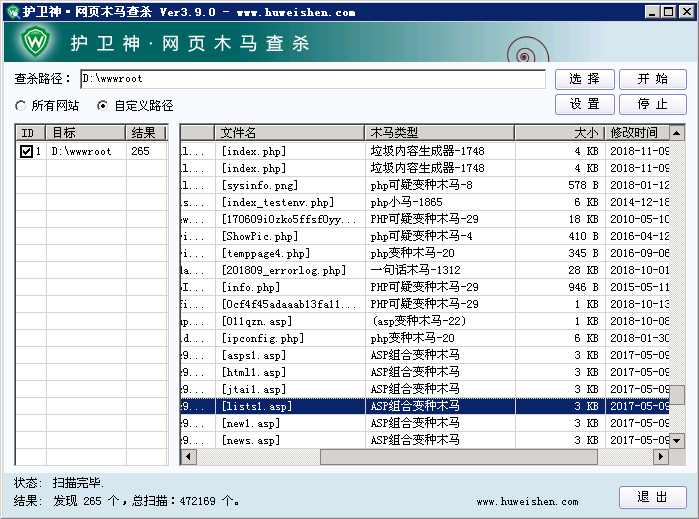
Task: Select the [sysinfo.png] row
Action: pos(425,185)
